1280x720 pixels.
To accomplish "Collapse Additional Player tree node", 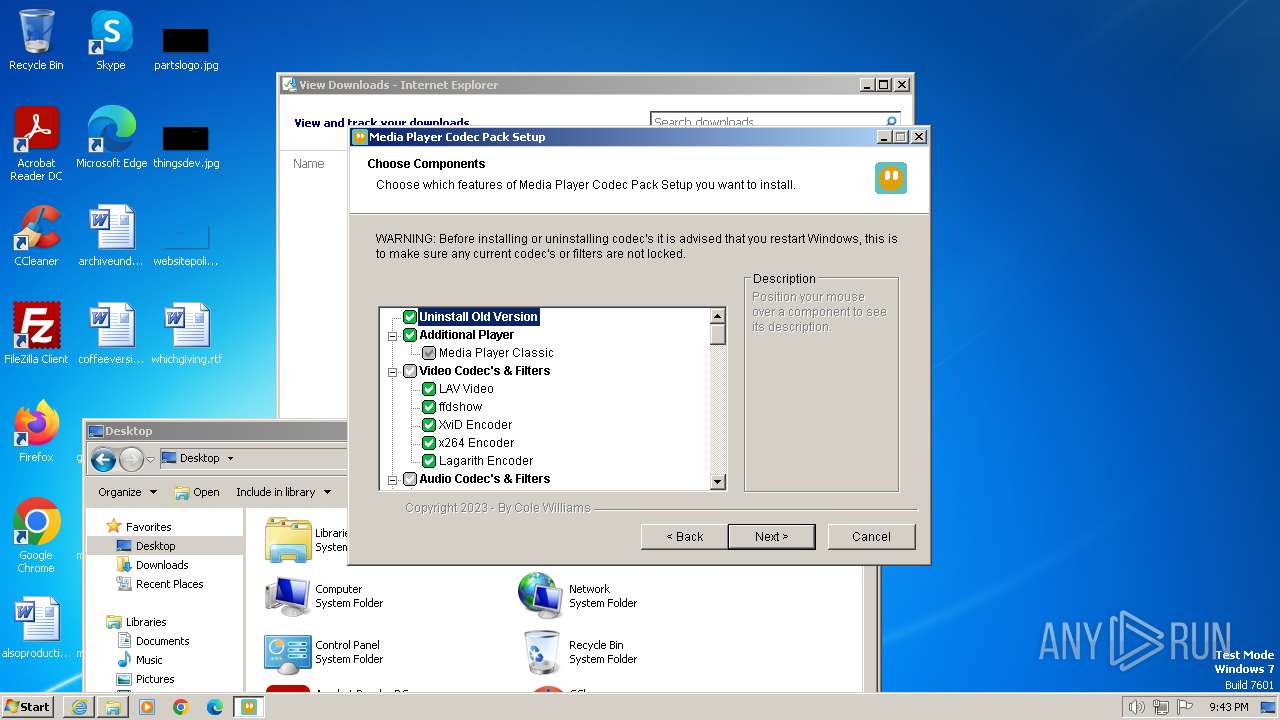I will click(x=393, y=335).
